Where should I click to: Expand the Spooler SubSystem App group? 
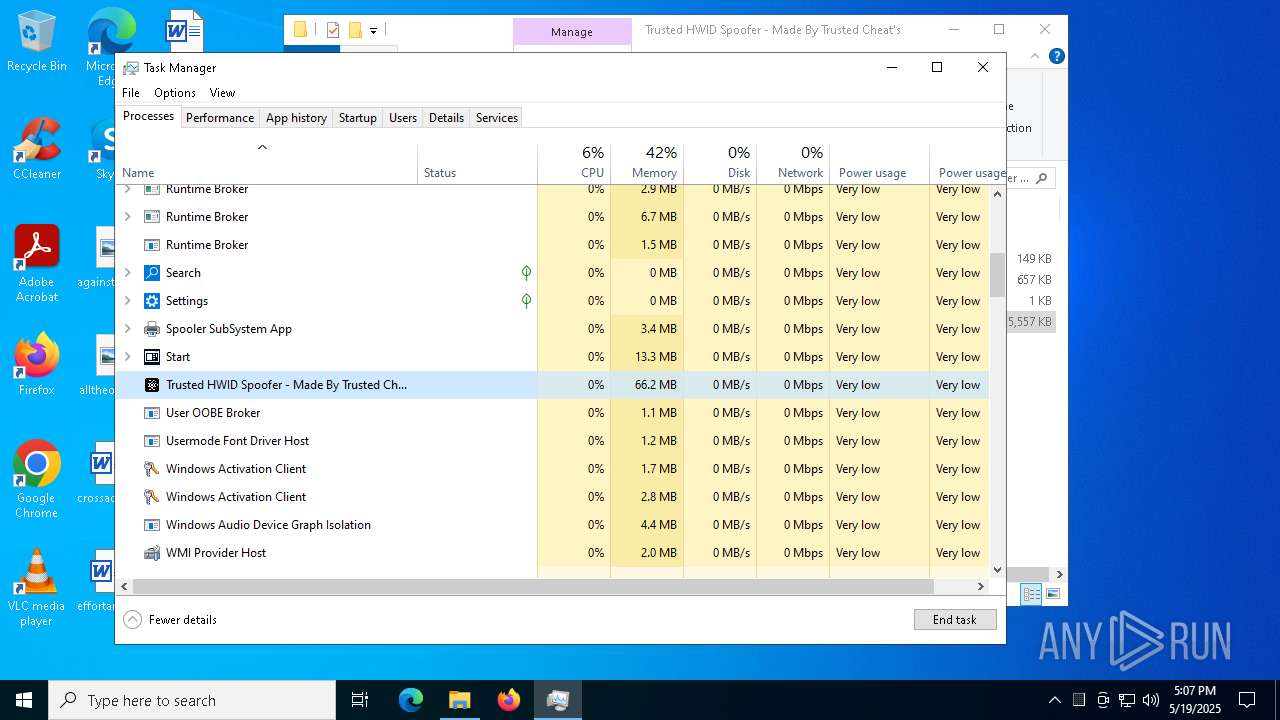(x=127, y=329)
